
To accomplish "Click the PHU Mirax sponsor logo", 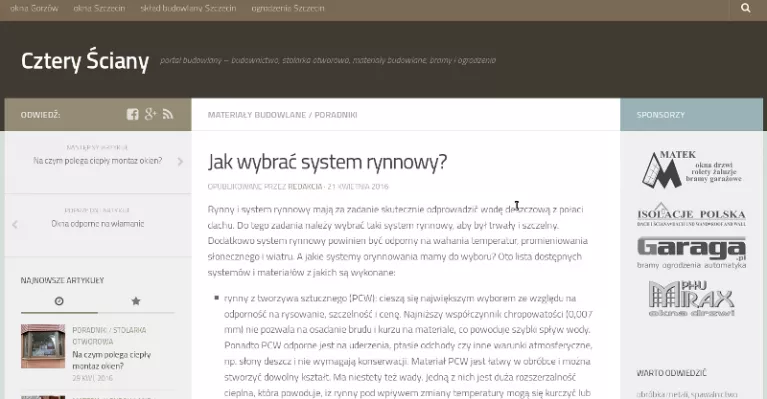I will coord(691,298).
